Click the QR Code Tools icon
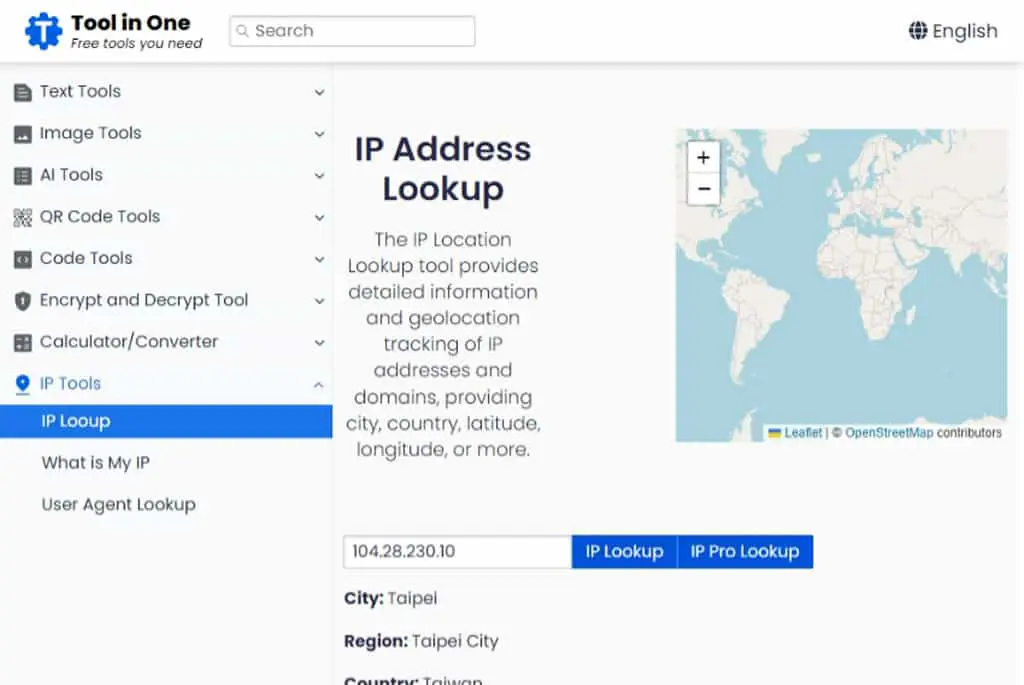This screenshot has width=1024, height=685. pyautogui.click(x=22, y=217)
